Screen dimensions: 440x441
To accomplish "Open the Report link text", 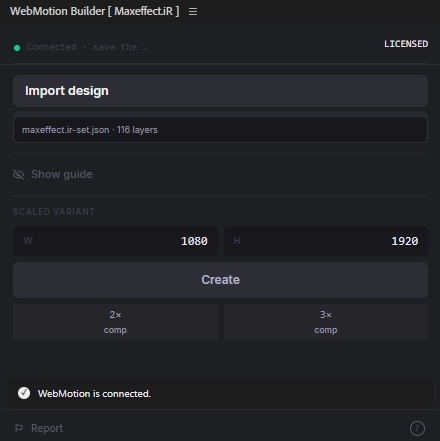I will coord(47,428).
